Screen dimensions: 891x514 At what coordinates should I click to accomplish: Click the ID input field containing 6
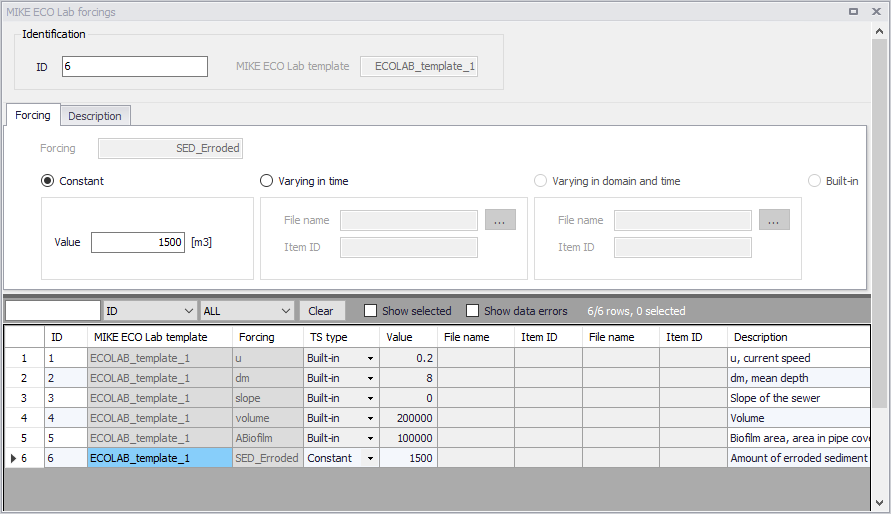[135, 66]
